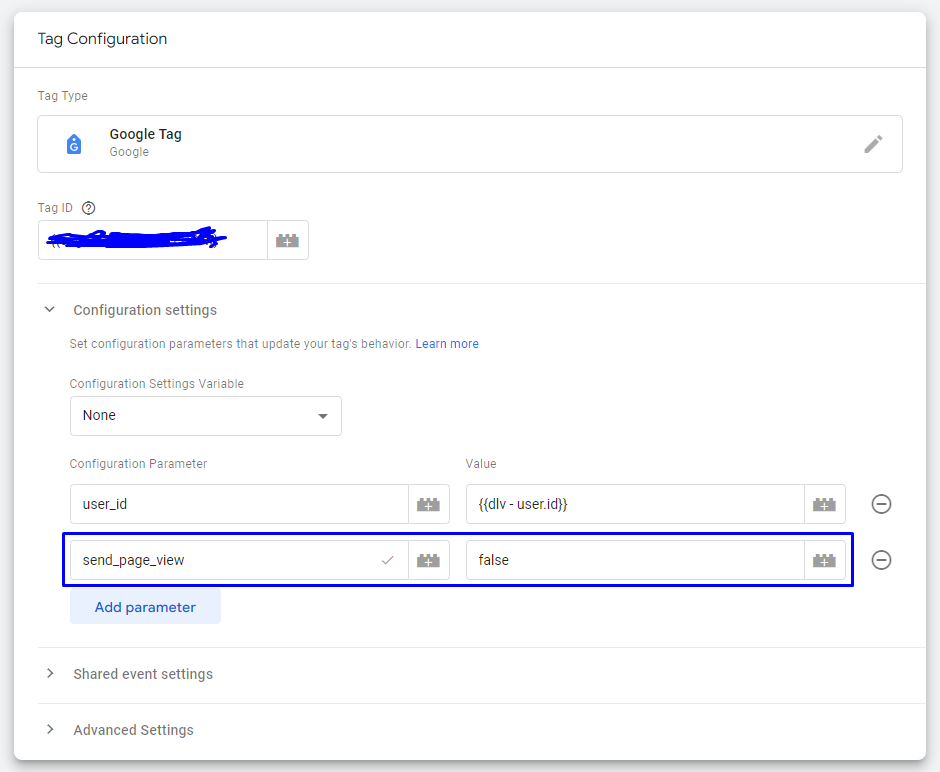Collapse the Configuration settings section
The image size is (940, 772).
pyautogui.click(x=50, y=310)
